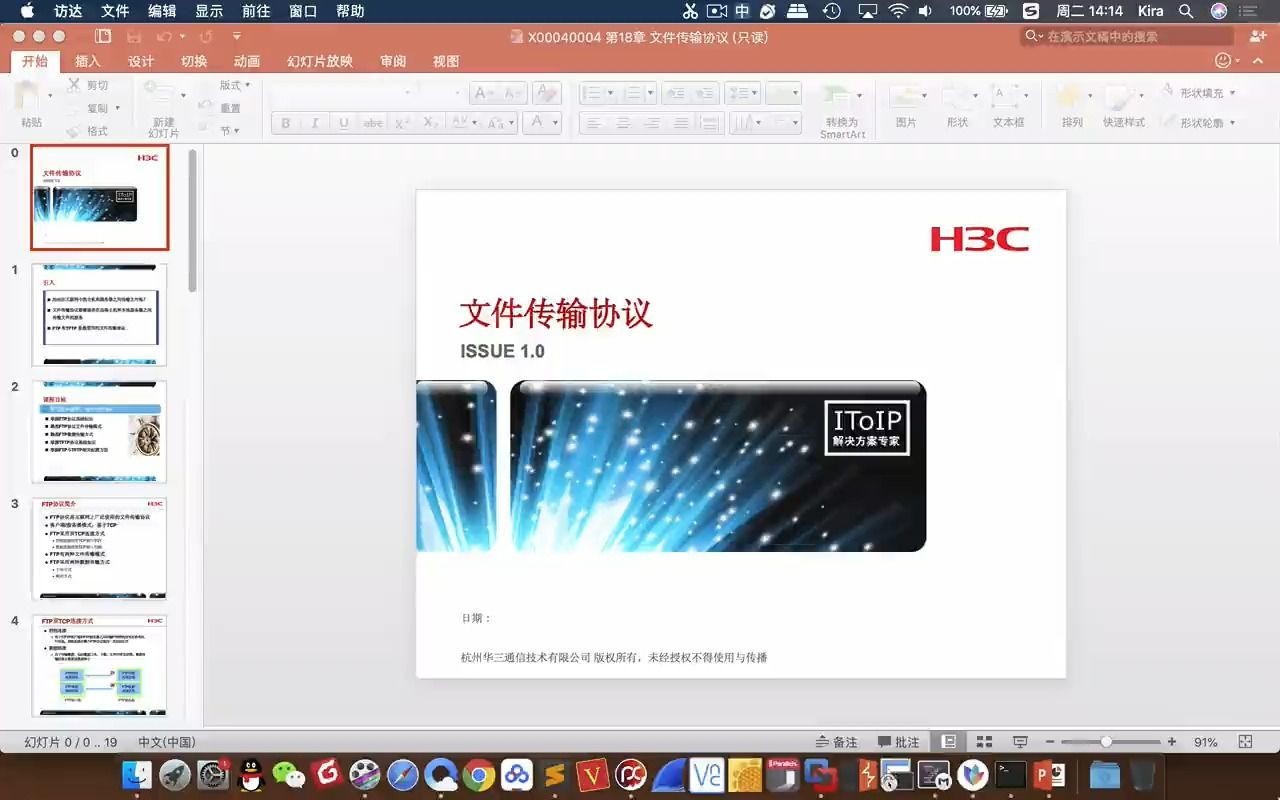Viewport: 1280px width, 800px height.
Task: Click the zoom slider handle
Action: [x=1106, y=742]
